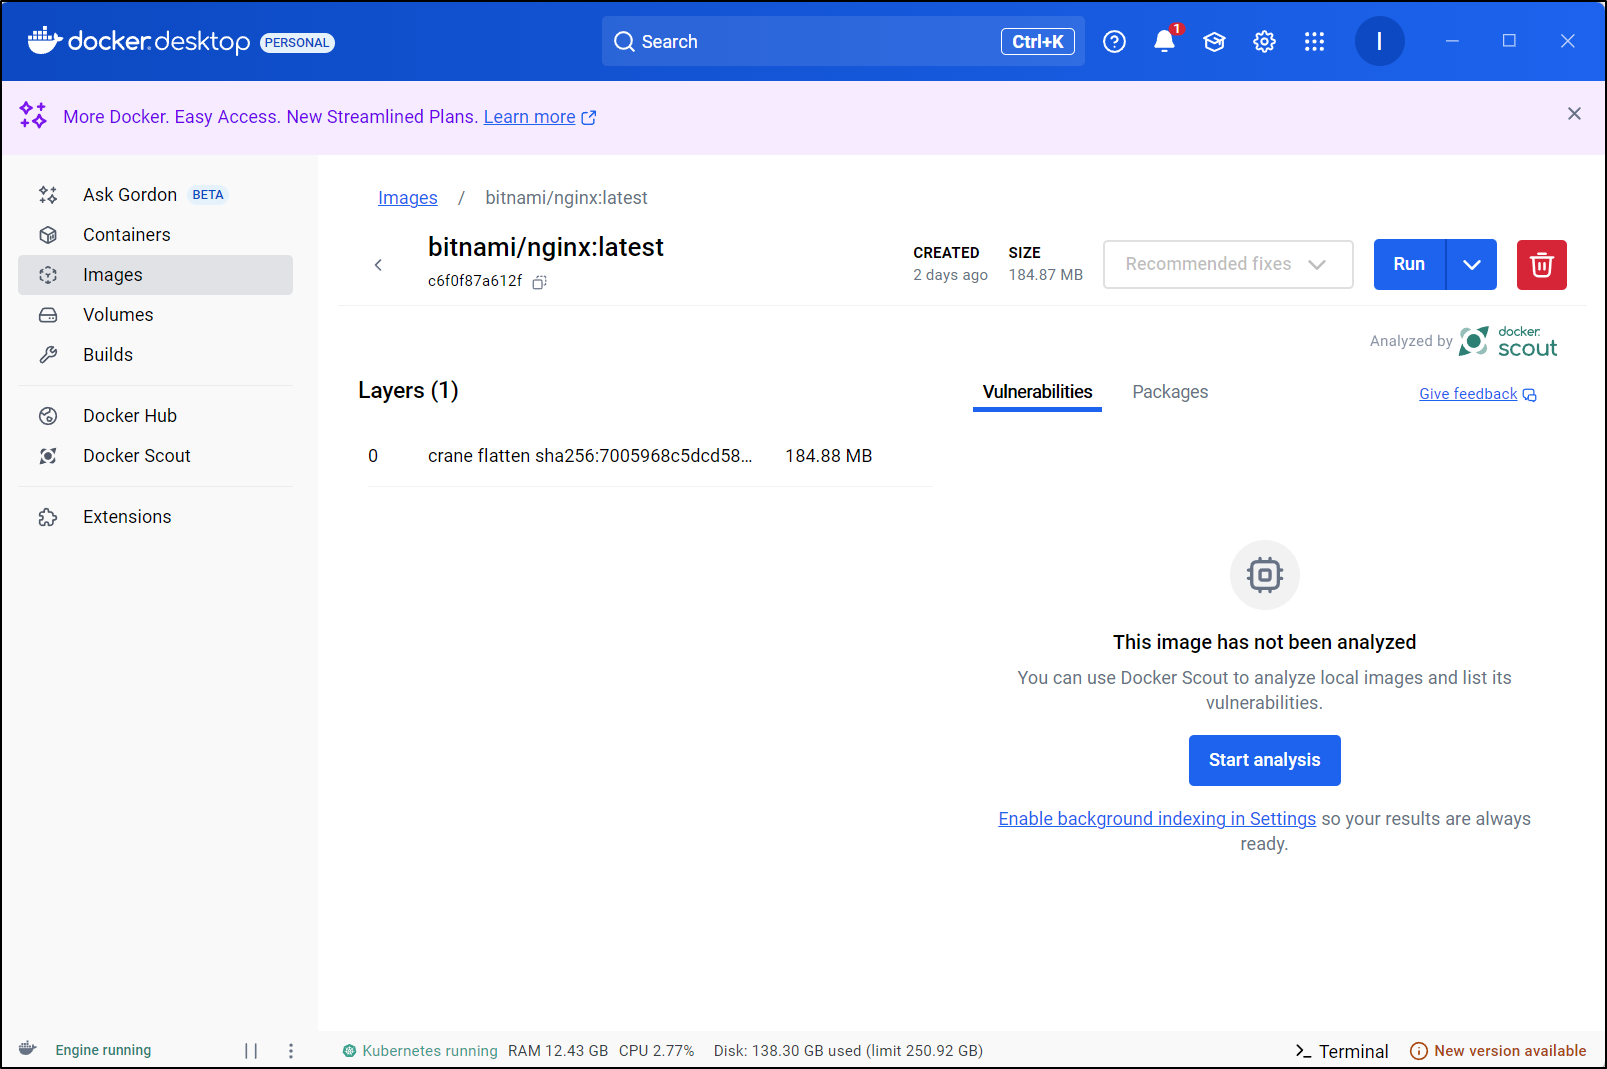Go back with the left arrow icon
Image resolution: width=1607 pixels, height=1069 pixels.
tap(378, 265)
